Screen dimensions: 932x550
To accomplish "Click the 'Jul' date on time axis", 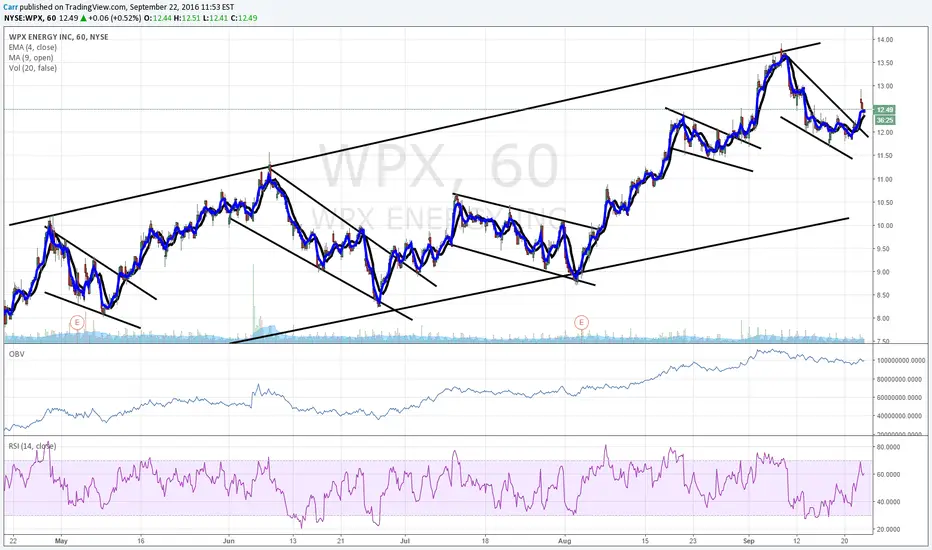I will [405, 541].
